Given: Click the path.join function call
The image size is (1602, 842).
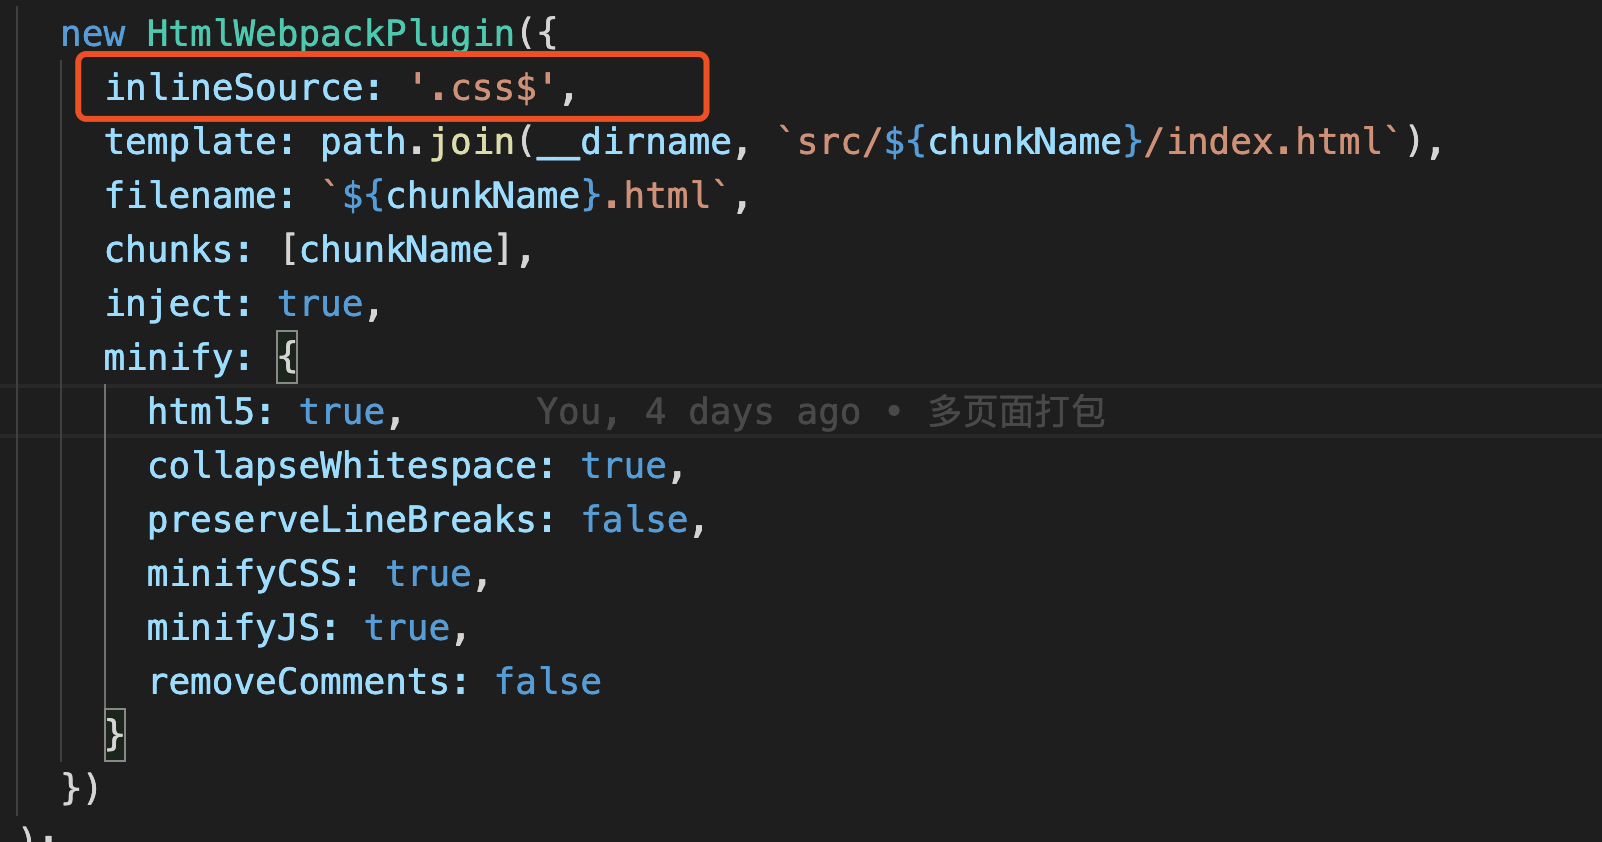Looking at the screenshot, I should tap(417, 142).
